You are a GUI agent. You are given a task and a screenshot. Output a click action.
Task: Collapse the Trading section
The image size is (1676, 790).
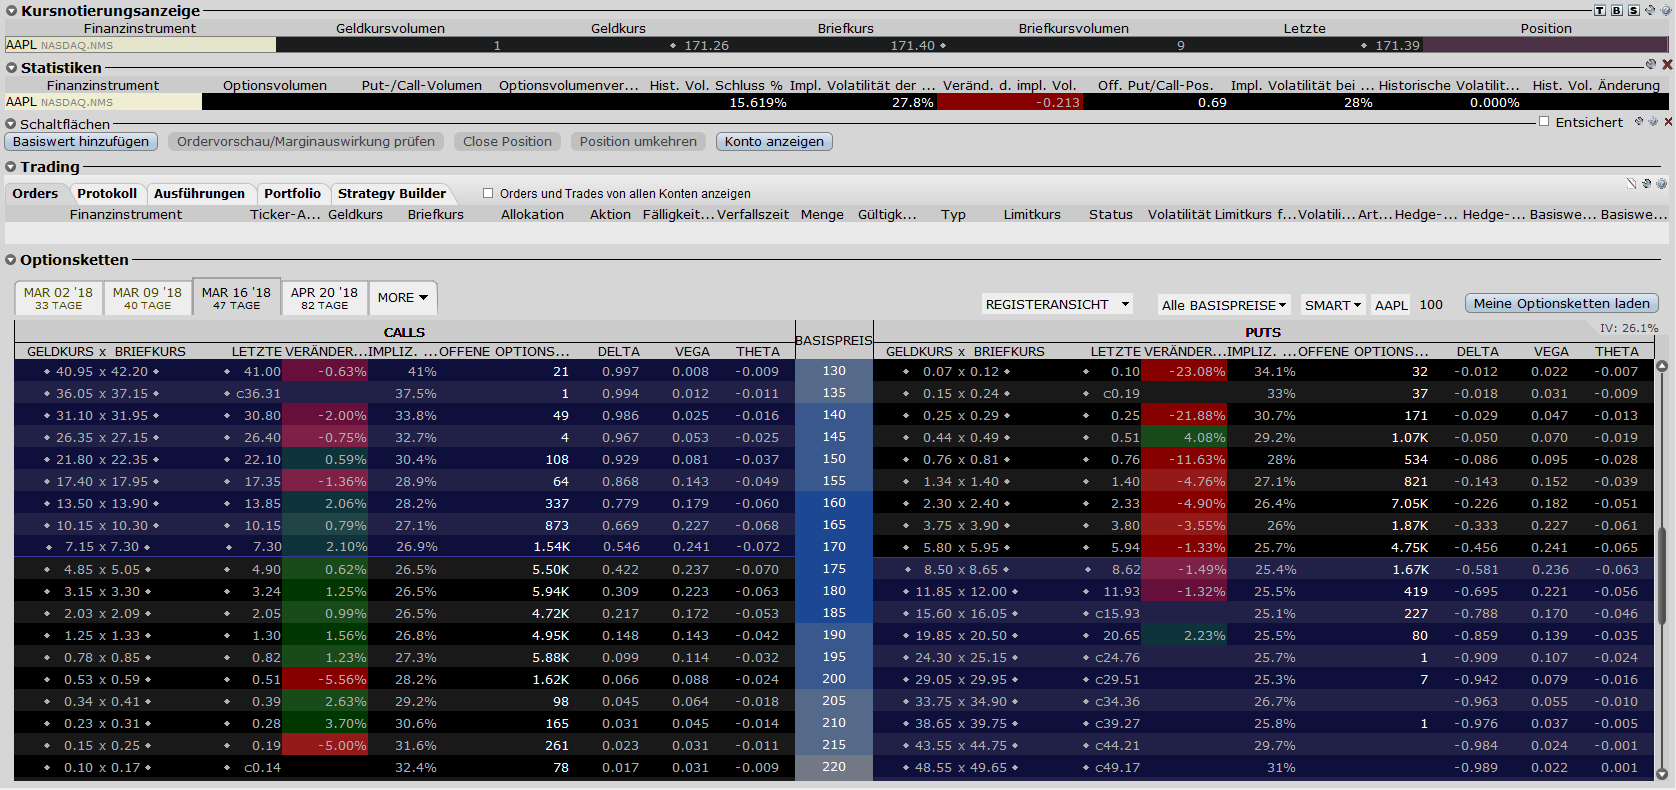(x=12, y=167)
